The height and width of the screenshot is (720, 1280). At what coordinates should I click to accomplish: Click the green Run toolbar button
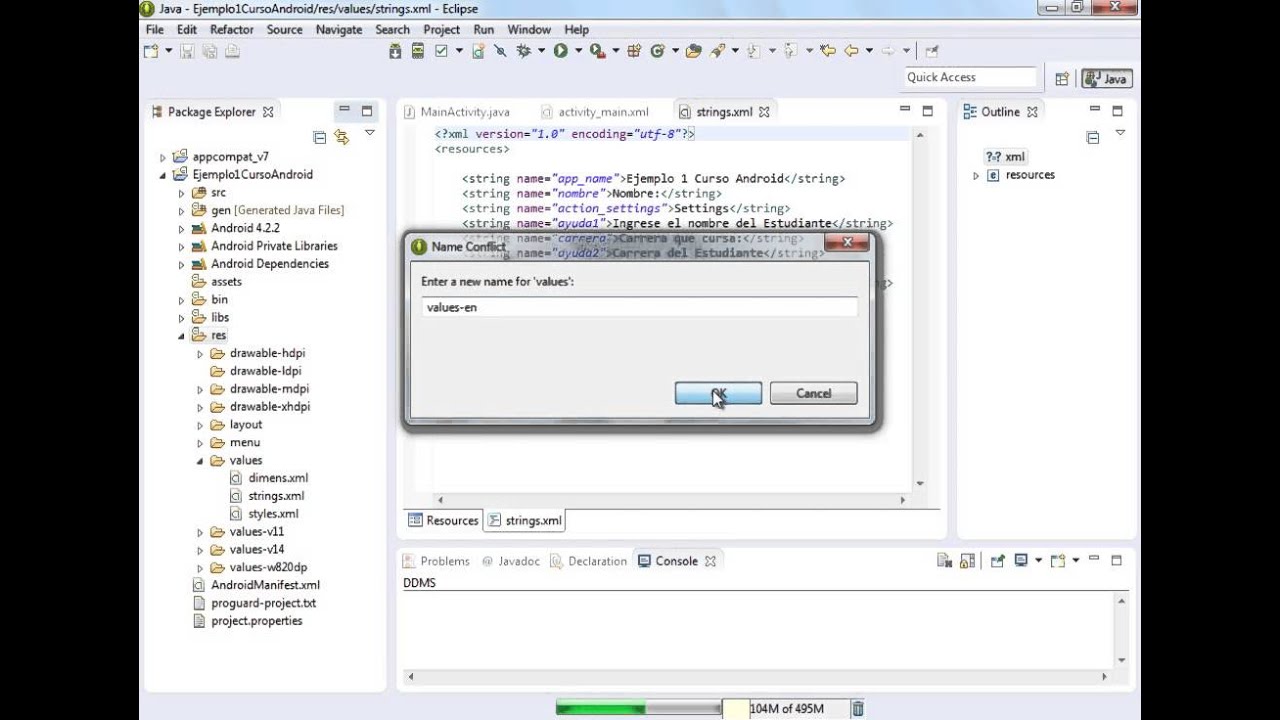coord(560,51)
